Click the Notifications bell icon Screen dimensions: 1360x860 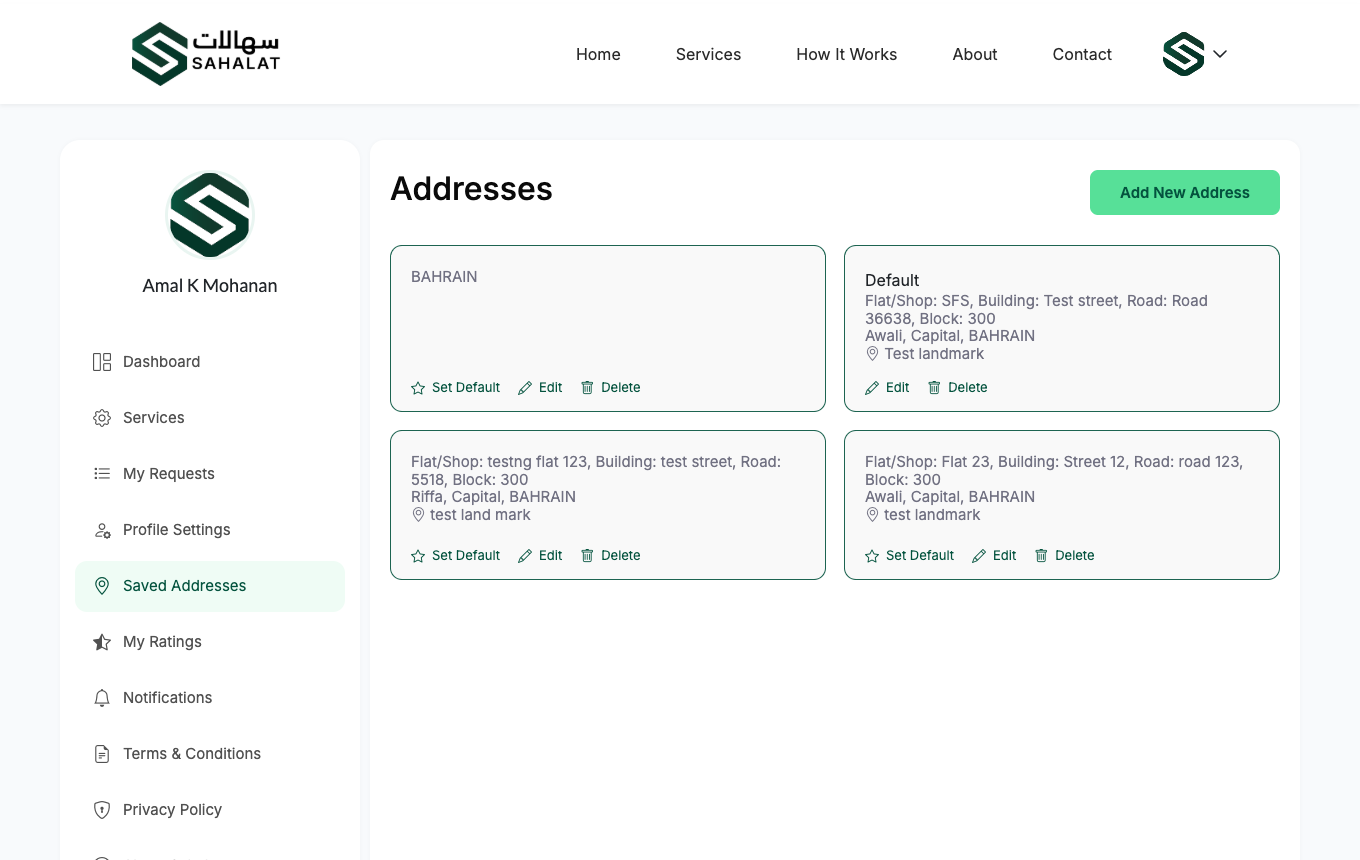102,698
